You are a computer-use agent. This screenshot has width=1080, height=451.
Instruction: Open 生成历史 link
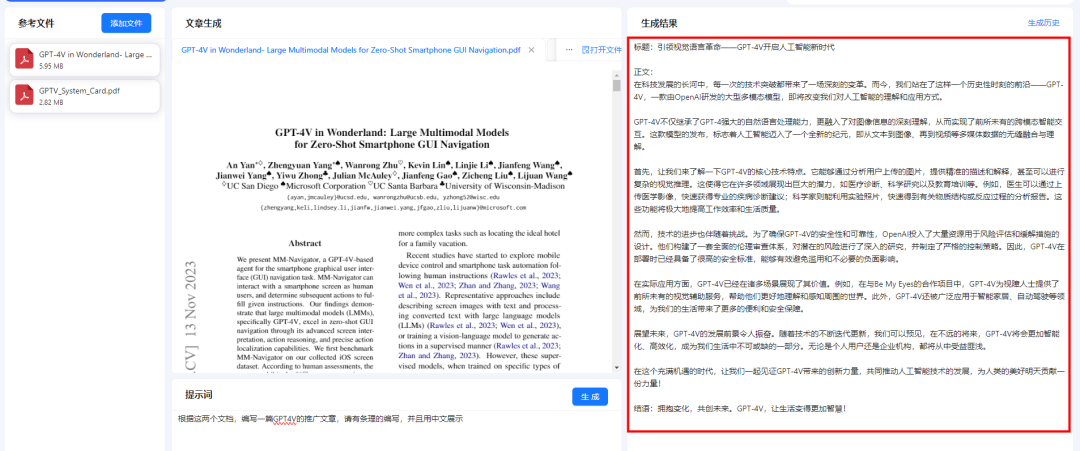tap(1043, 23)
